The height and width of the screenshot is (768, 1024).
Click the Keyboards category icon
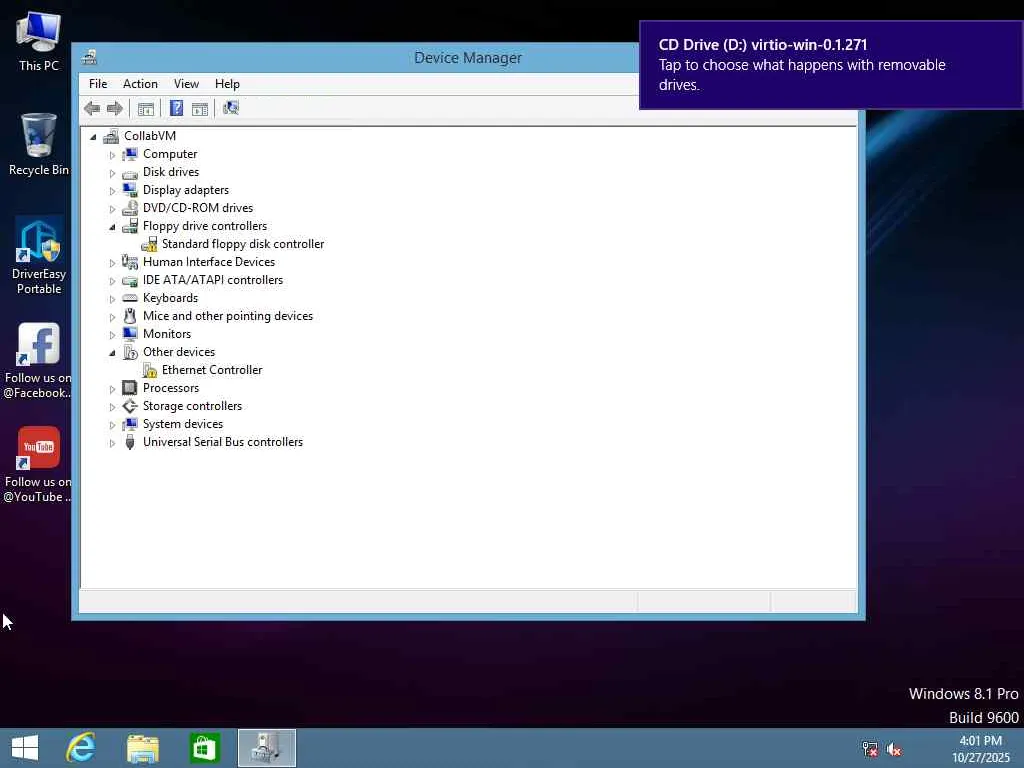pos(130,298)
